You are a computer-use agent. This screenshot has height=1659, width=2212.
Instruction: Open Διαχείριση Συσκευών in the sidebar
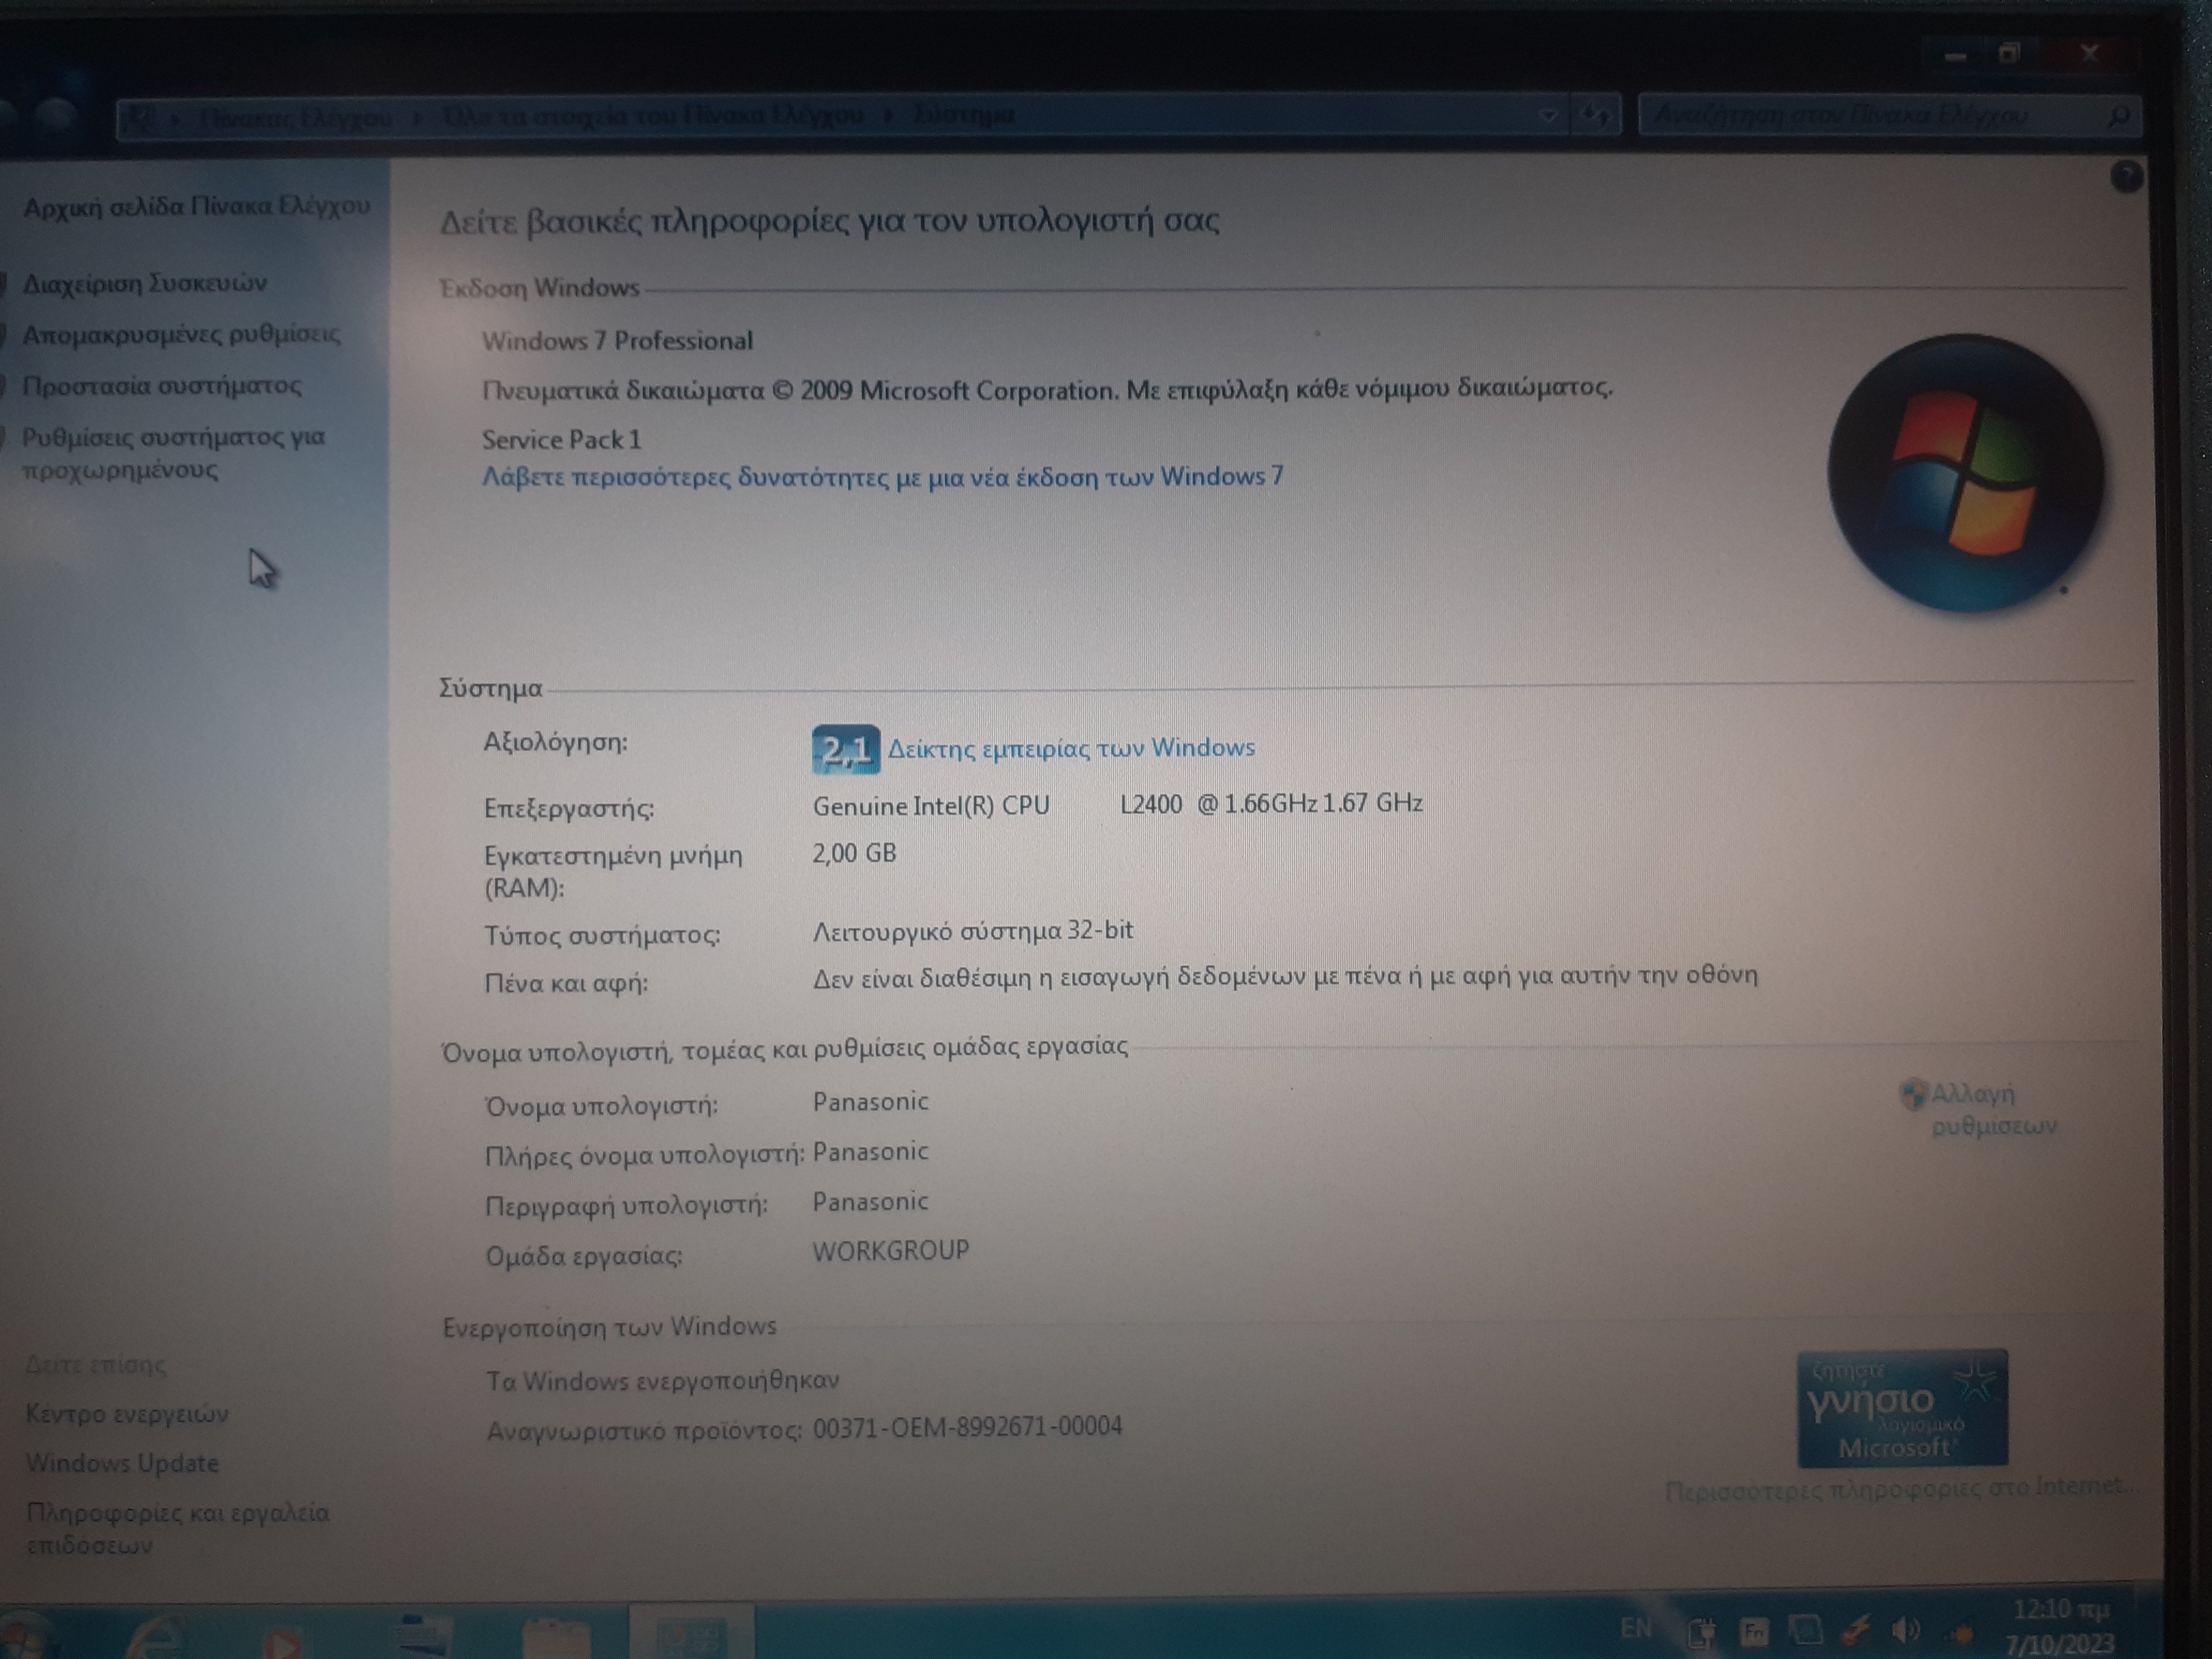click(x=145, y=284)
